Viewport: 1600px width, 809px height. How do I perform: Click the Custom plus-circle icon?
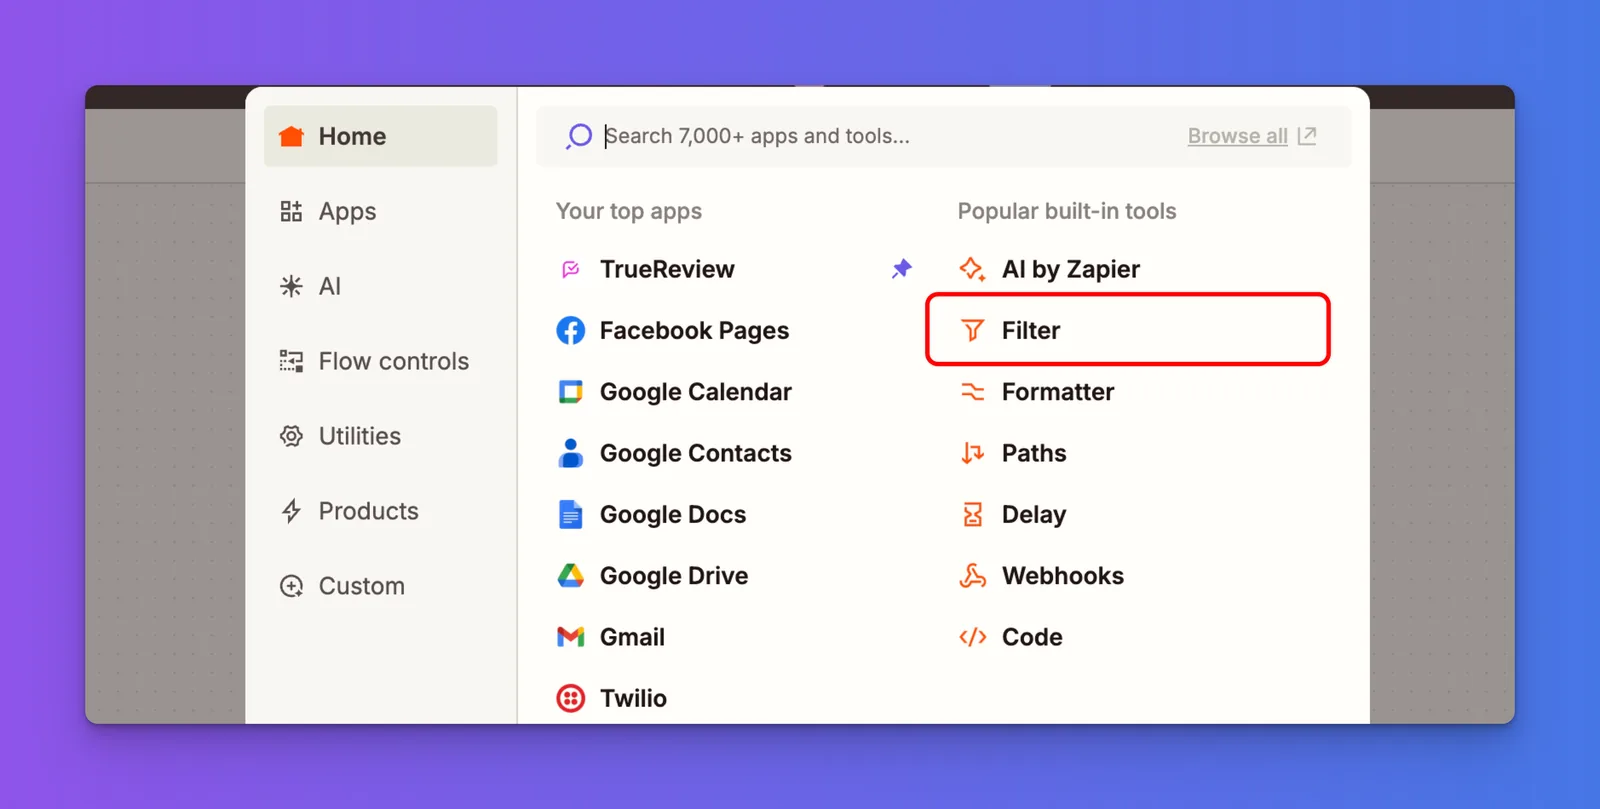291,586
